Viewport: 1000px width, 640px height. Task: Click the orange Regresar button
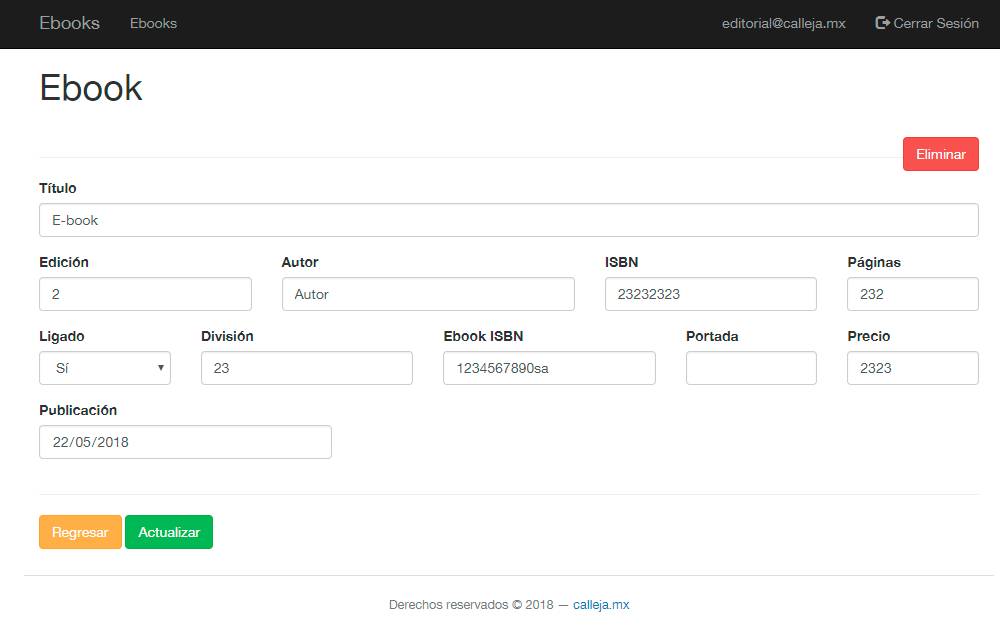click(80, 532)
